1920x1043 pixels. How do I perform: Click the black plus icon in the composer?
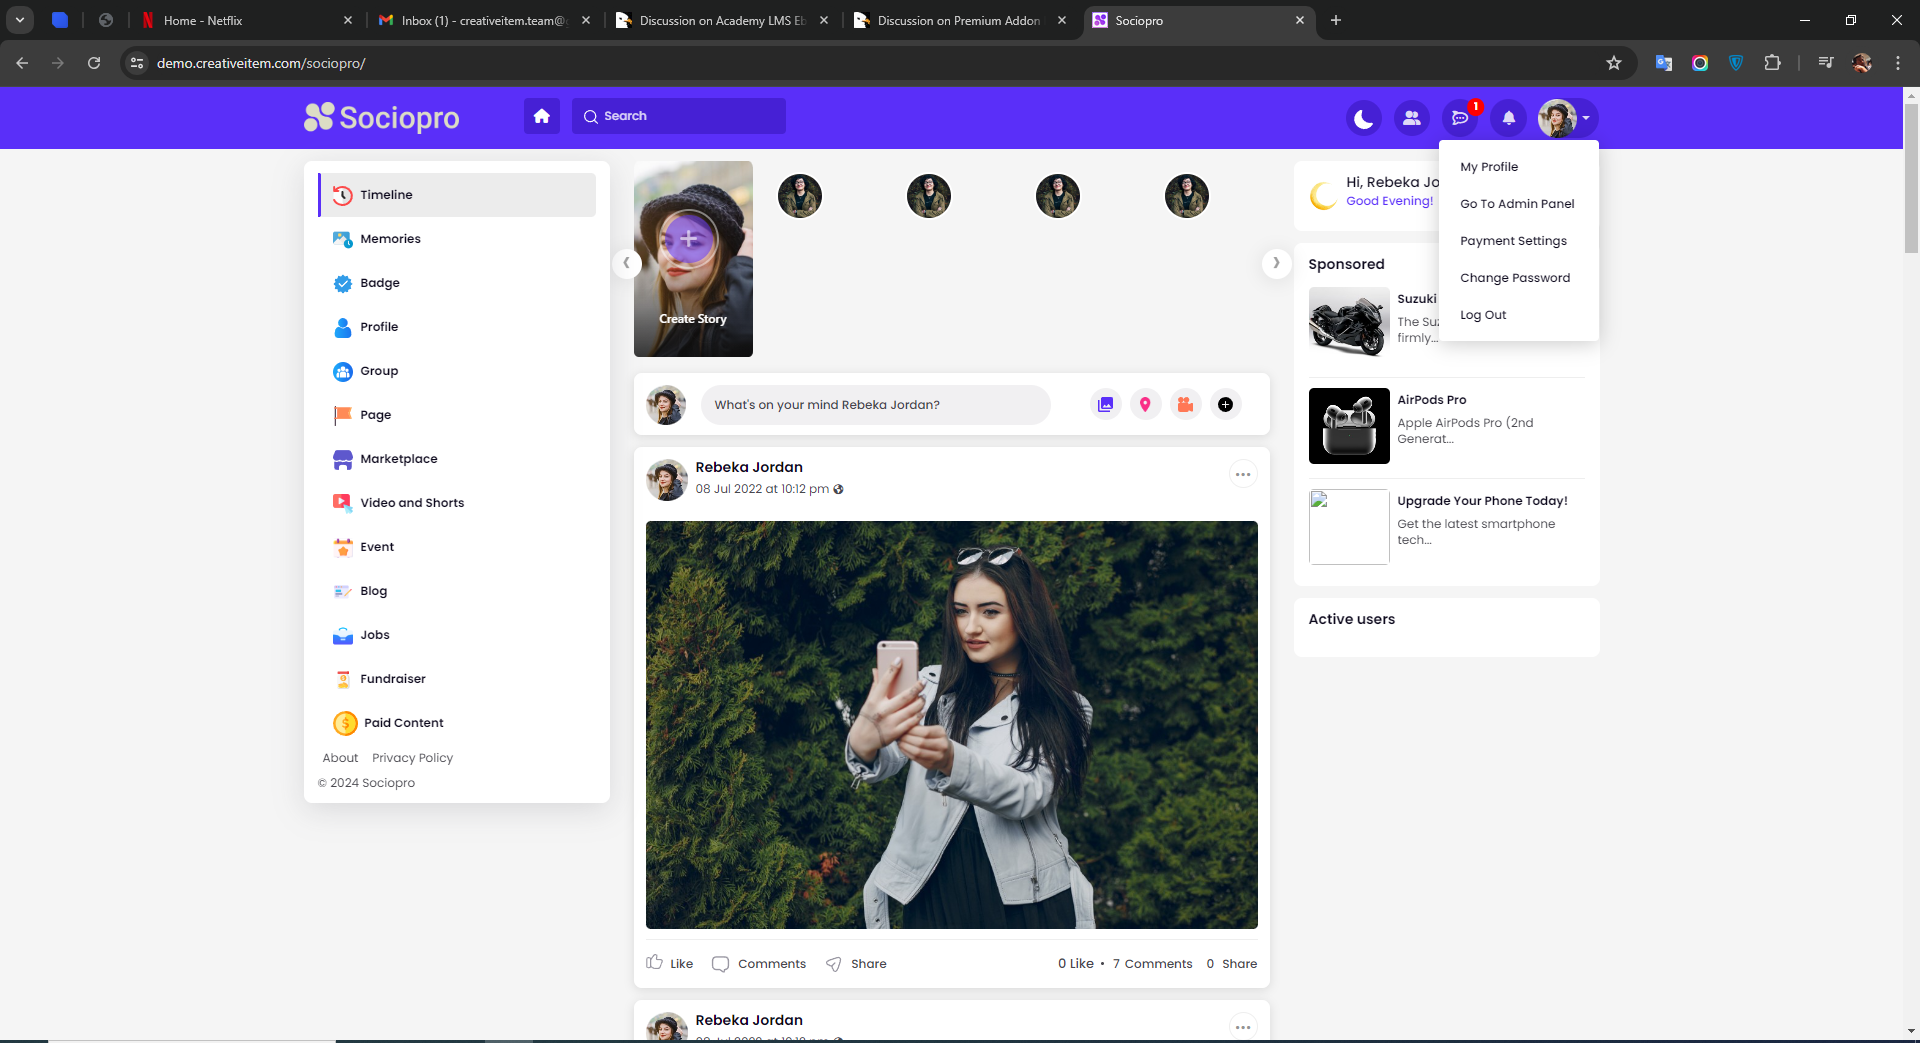coord(1225,405)
